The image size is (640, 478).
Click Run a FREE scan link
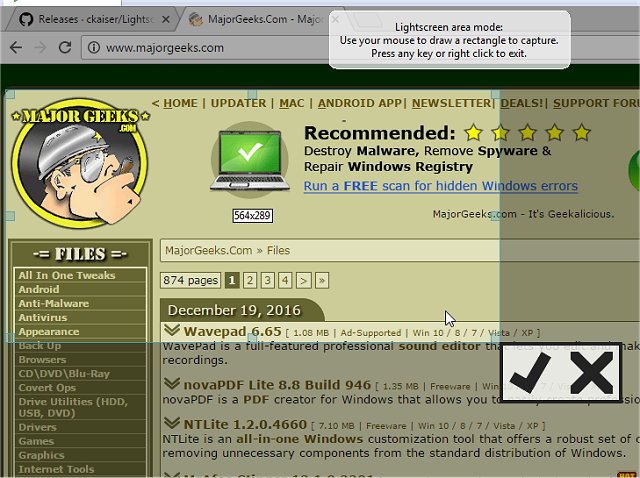tap(440, 186)
